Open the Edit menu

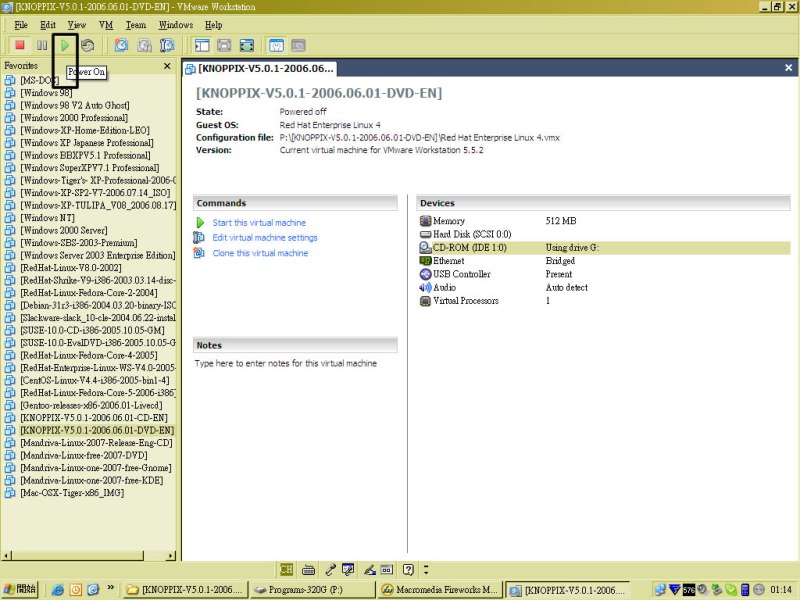48,24
